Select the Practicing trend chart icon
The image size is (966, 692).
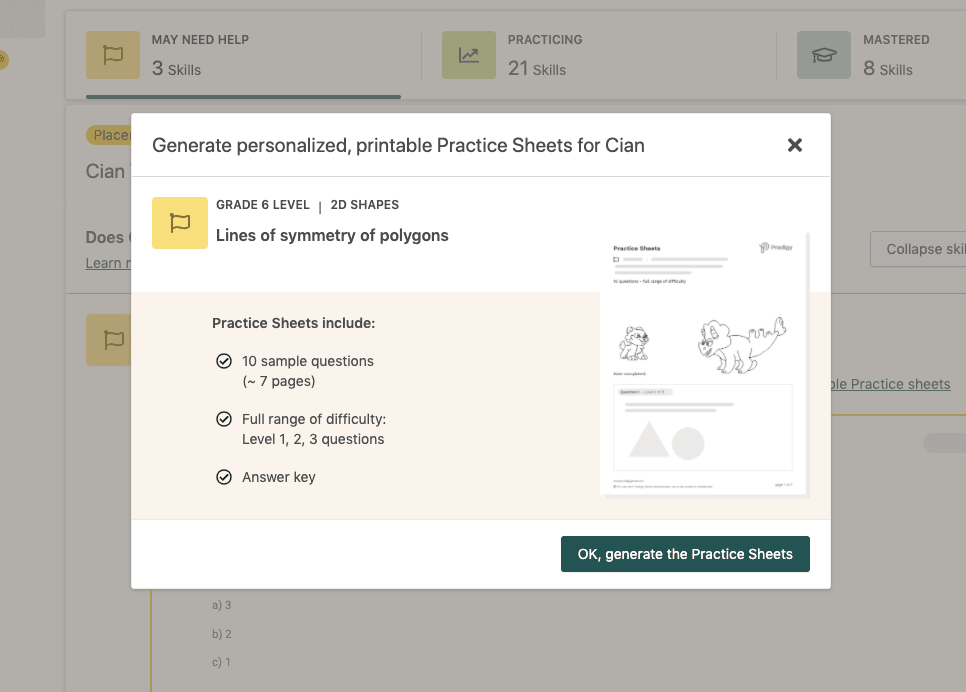(468, 55)
